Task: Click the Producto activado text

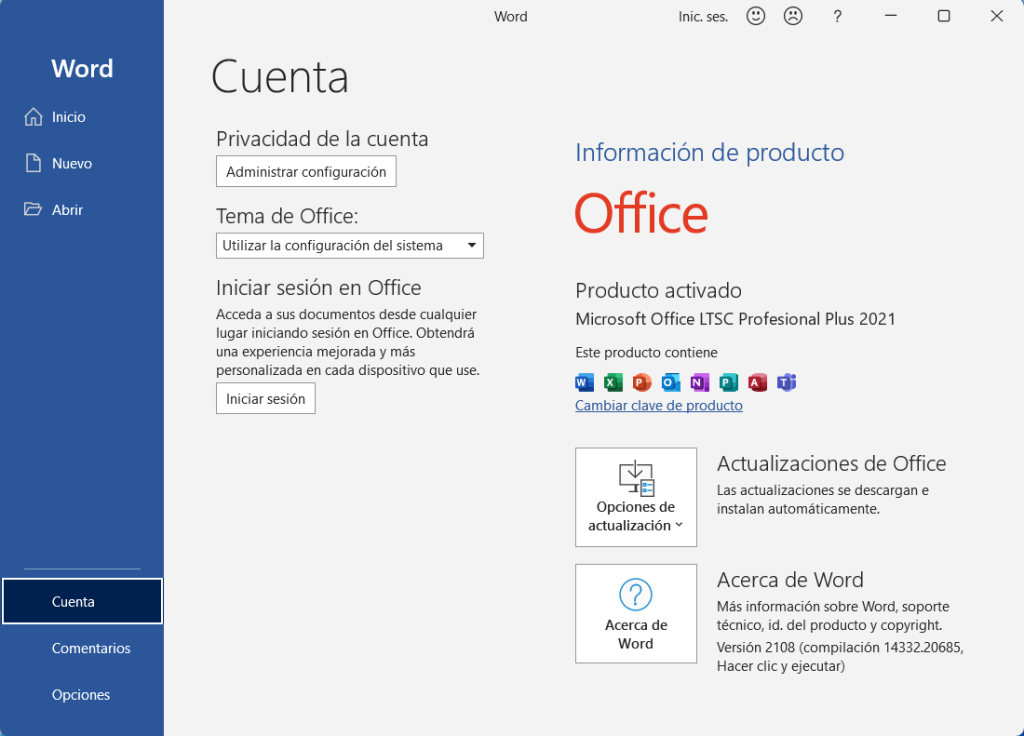Action: click(x=658, y=290)
